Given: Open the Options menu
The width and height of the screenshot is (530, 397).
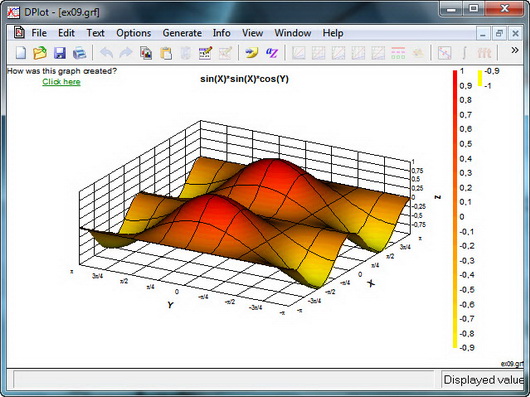Looking at the screenshot, I should point(134,33).
